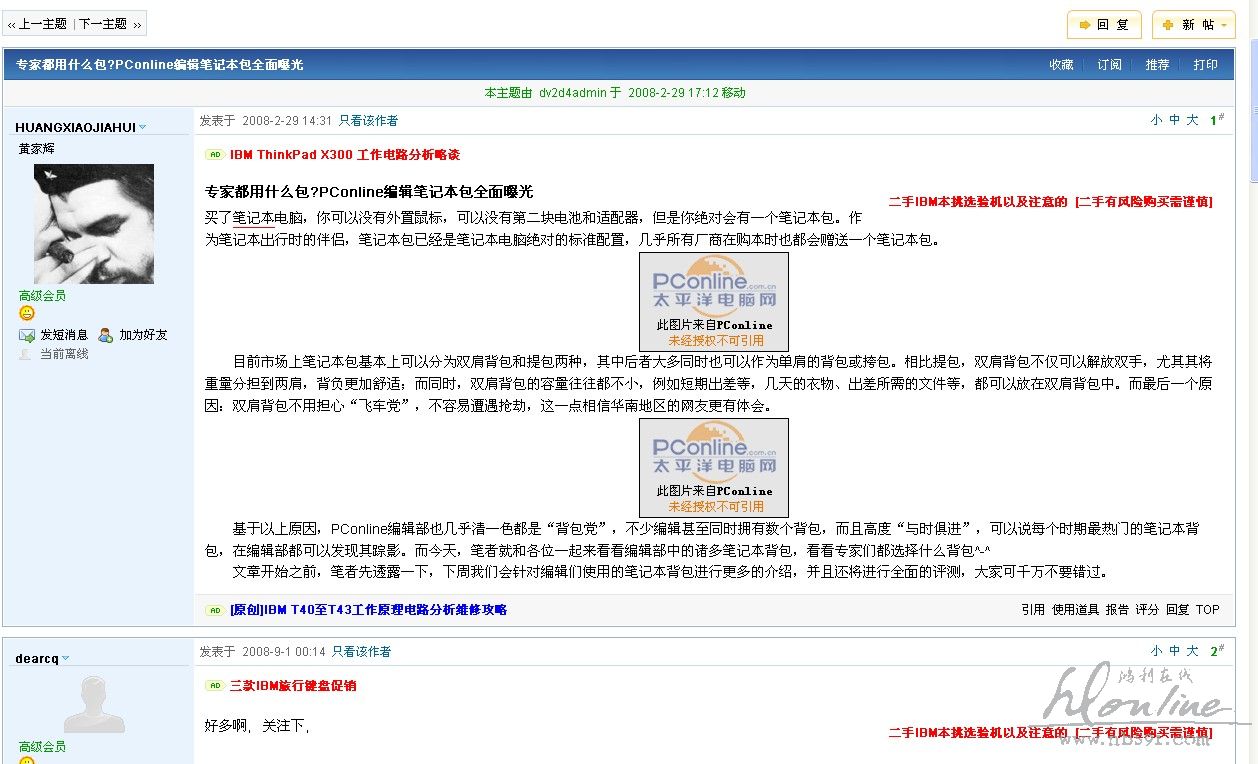The height and width of the screenshot is (764, 1258).
Task: Go to 下一主题
Action: point(103,24)
